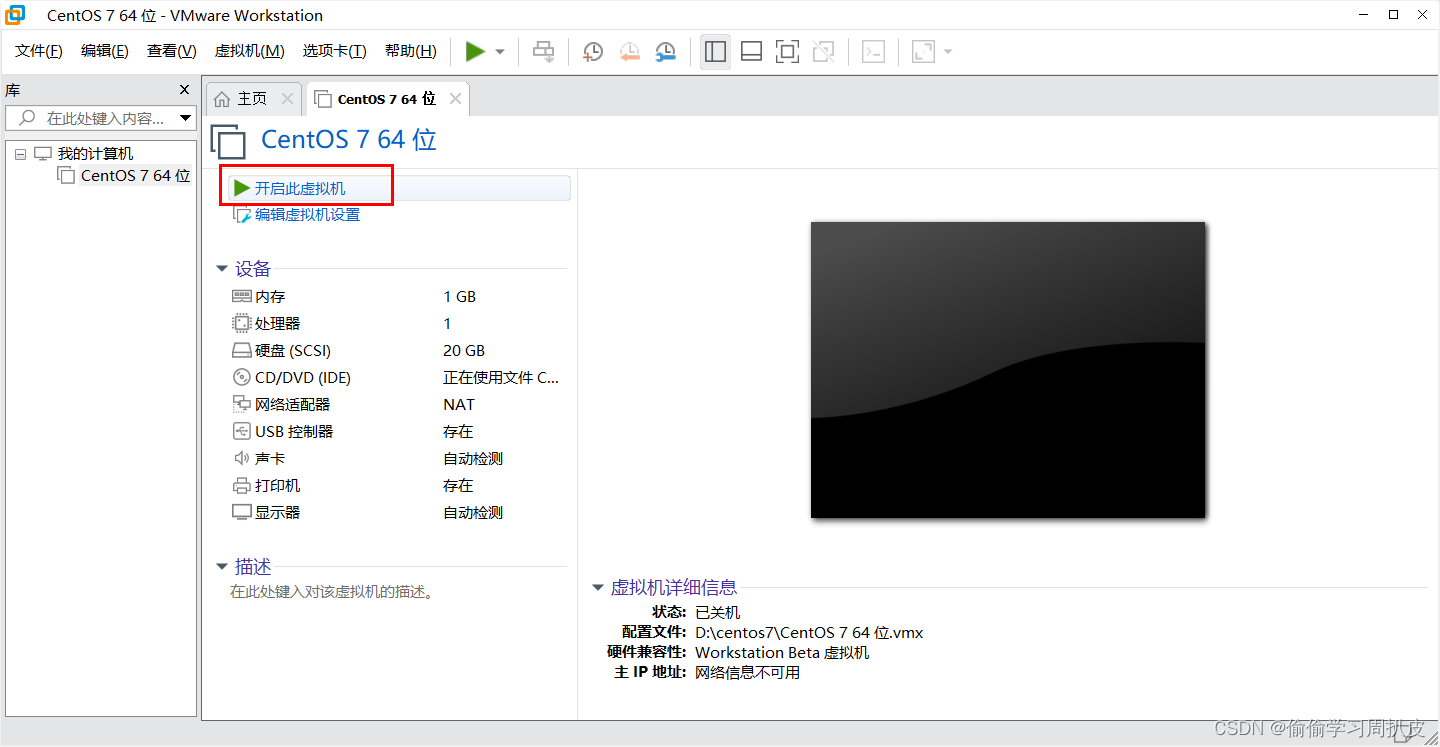
Task: Click the network icon beside 网络适配器
Action: click(x=241, y=404)
